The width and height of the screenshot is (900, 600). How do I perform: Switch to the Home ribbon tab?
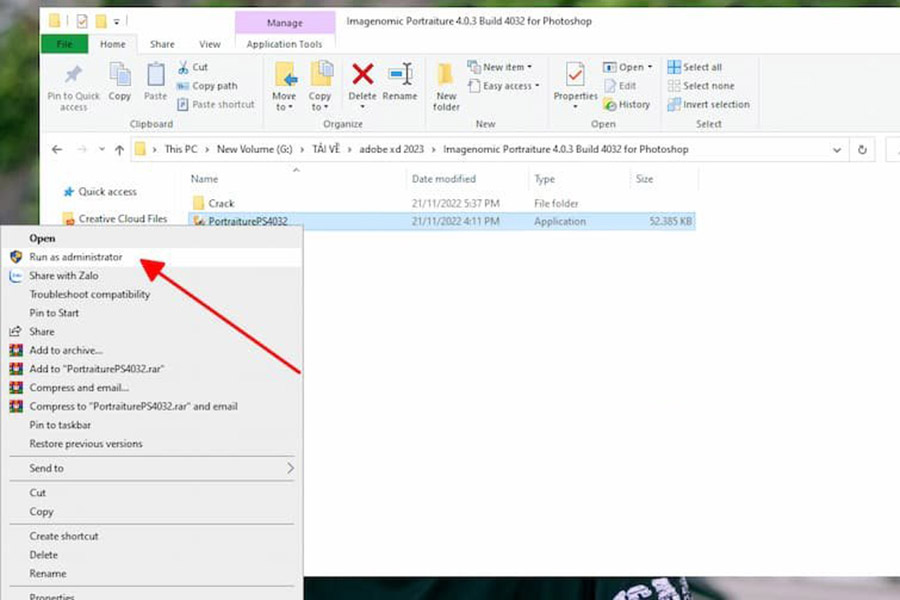point(112,44)
